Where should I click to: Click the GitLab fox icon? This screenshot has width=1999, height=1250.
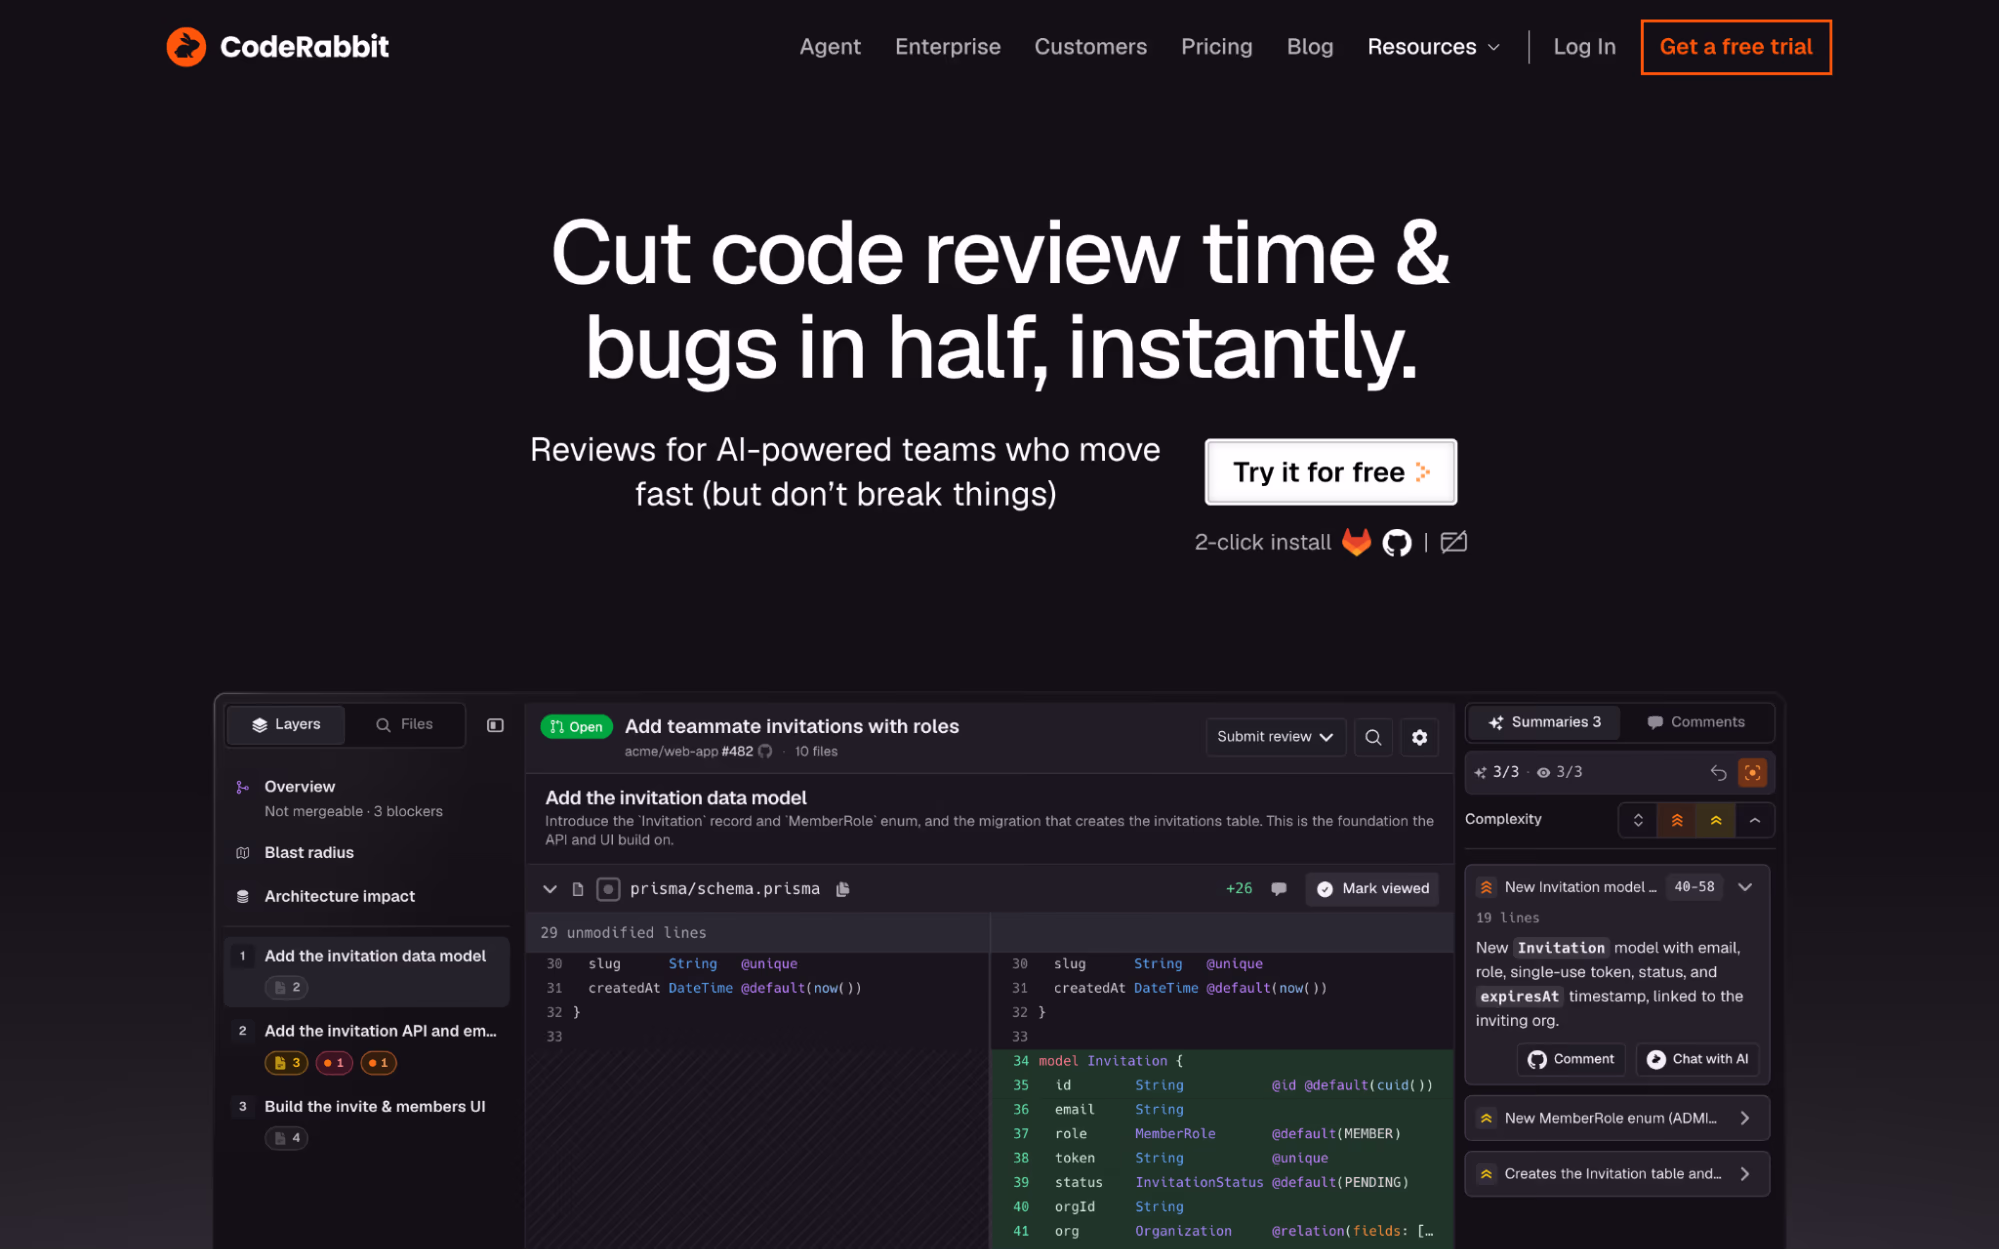click(1356, 542)
